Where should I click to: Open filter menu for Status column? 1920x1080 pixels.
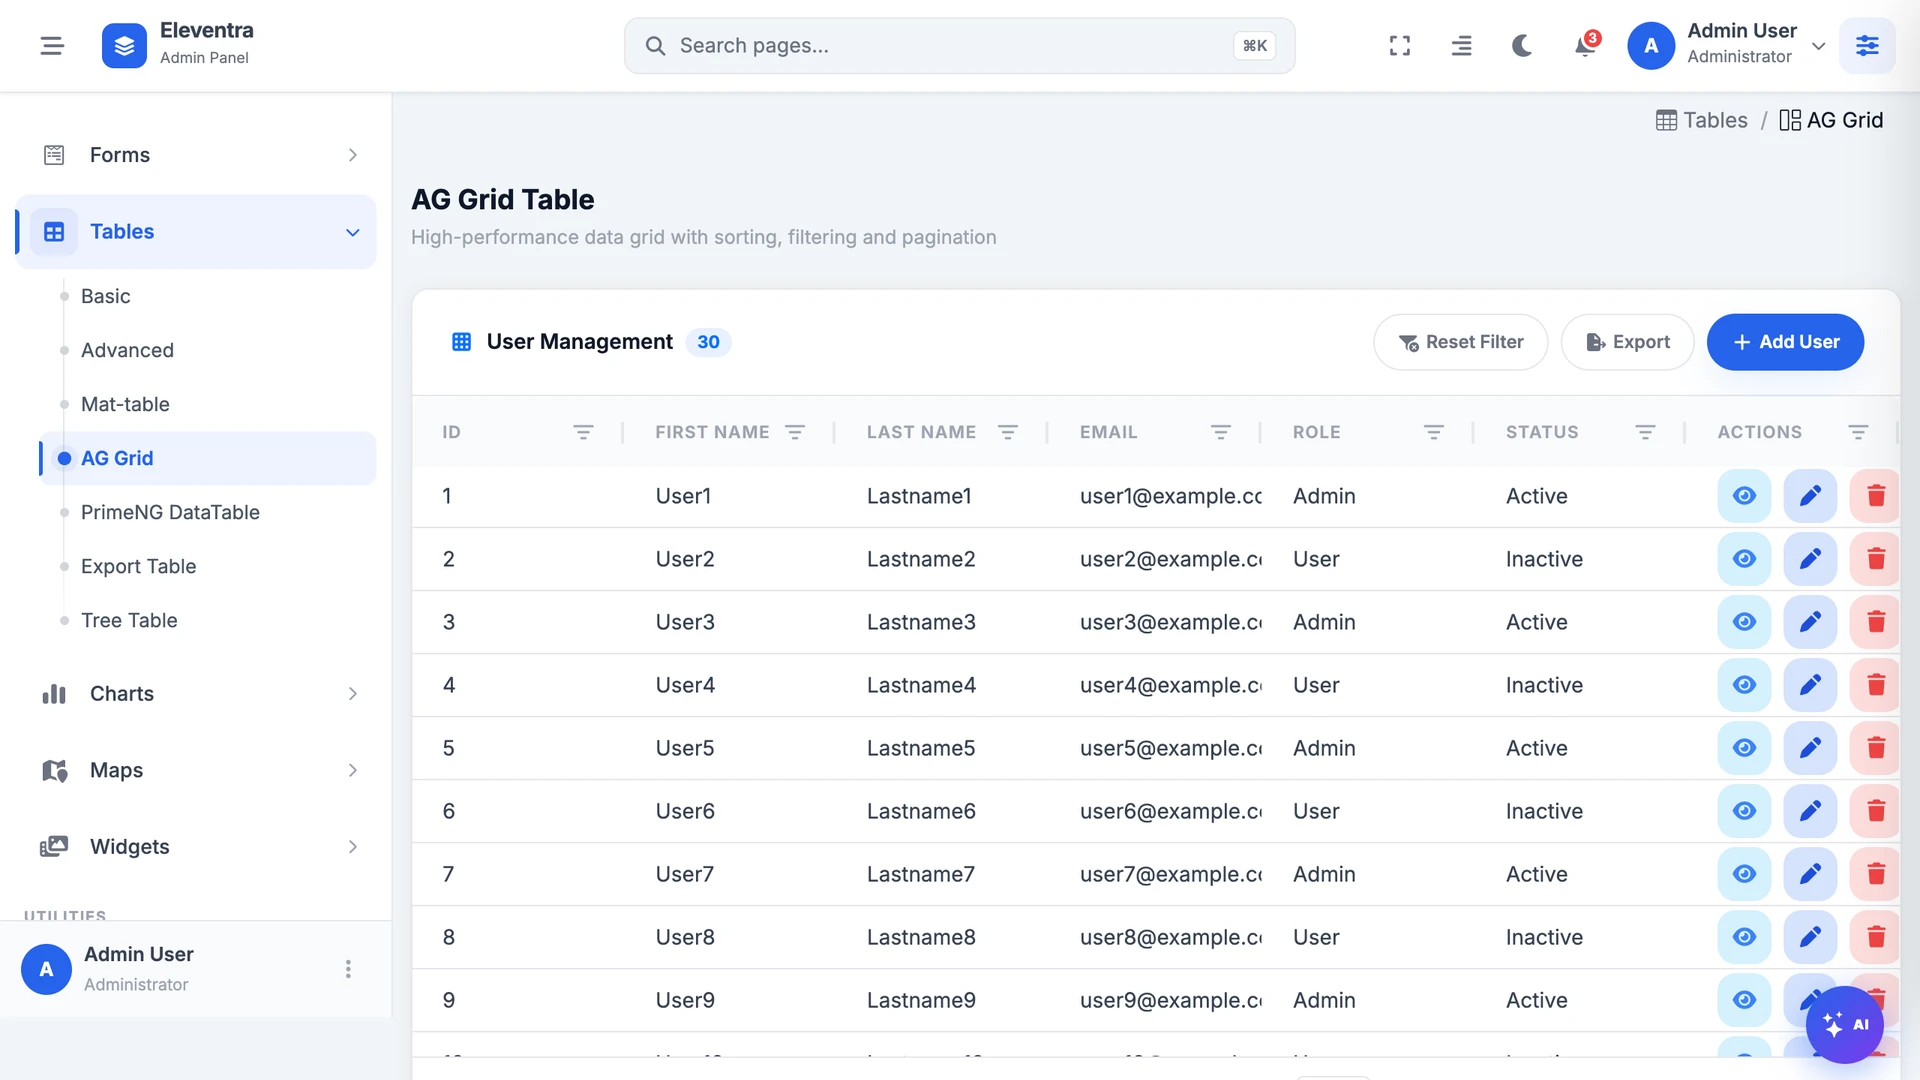[1645, 432]
